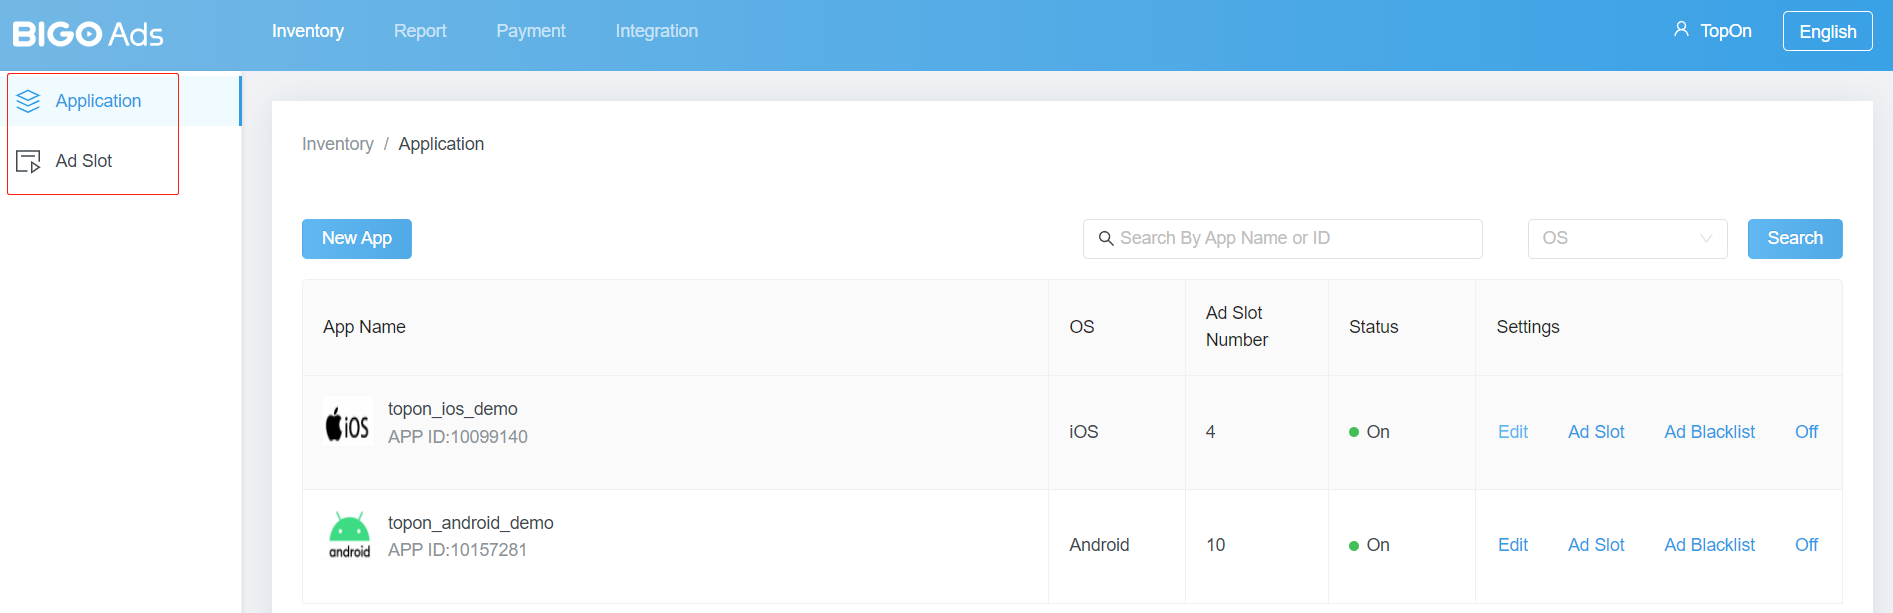Open the Integration menu
Viewport: 1893px width, 613px height.
[657, 31]
